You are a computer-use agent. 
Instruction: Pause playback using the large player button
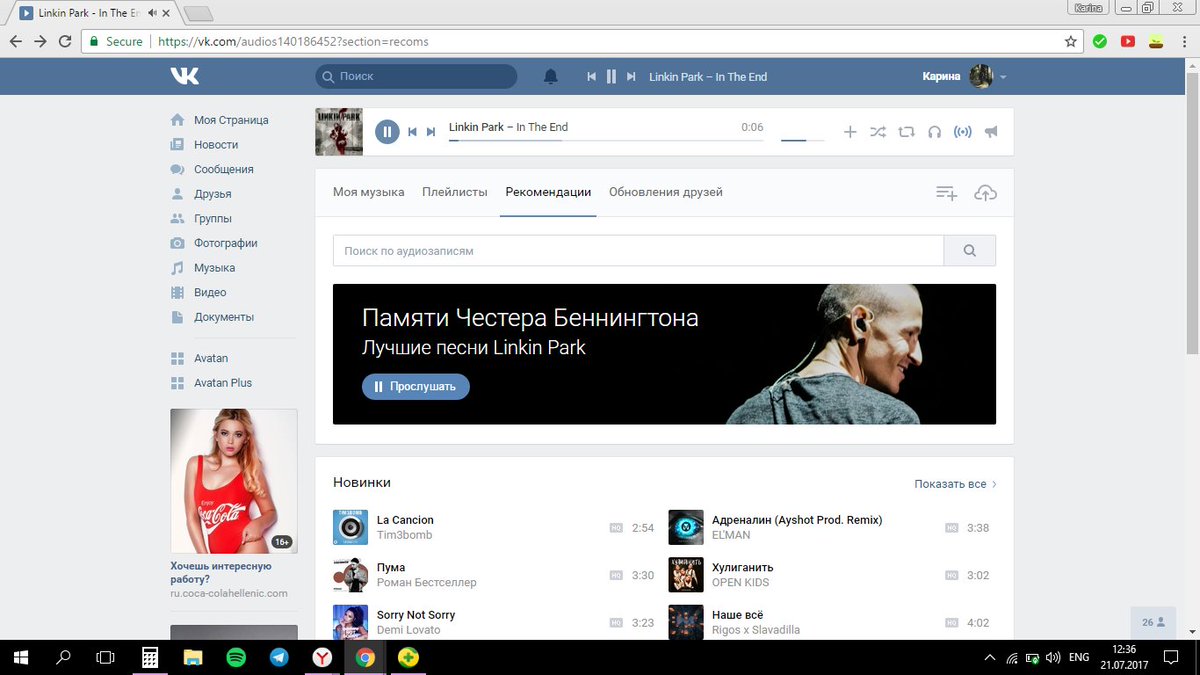coord(387,131)
